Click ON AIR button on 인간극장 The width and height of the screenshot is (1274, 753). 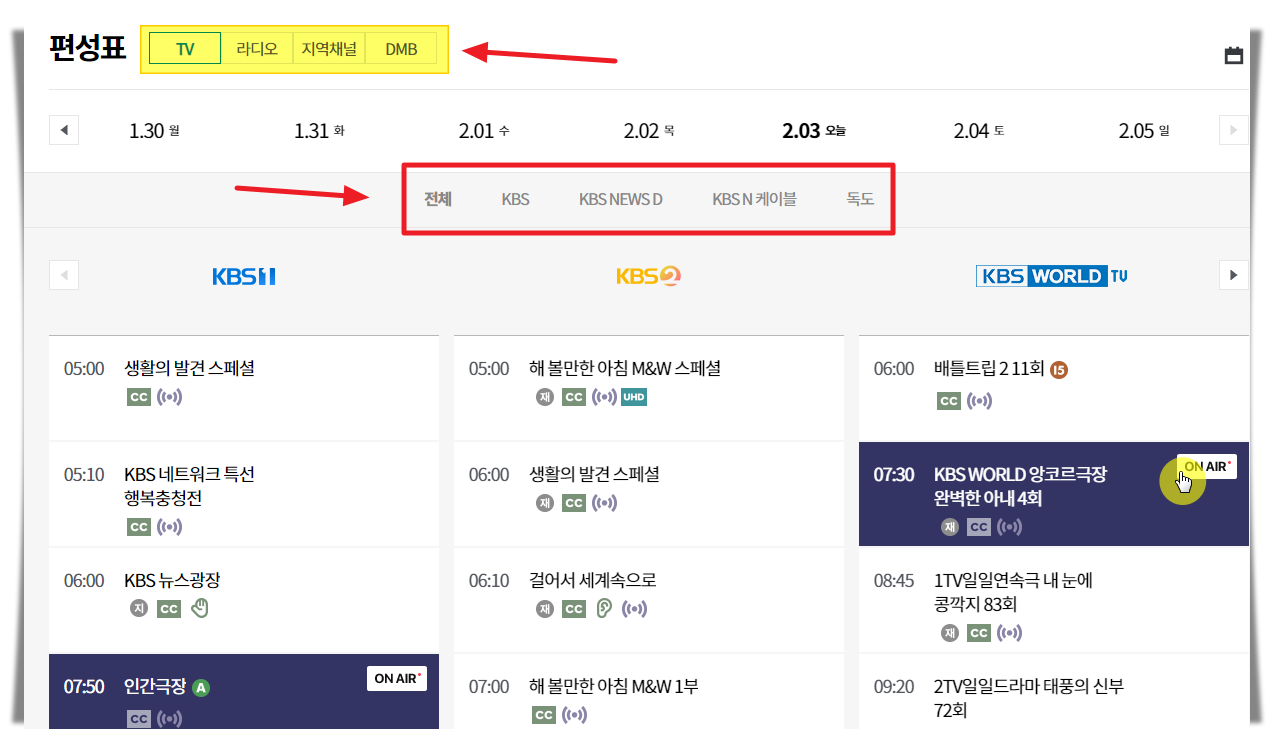397,679
